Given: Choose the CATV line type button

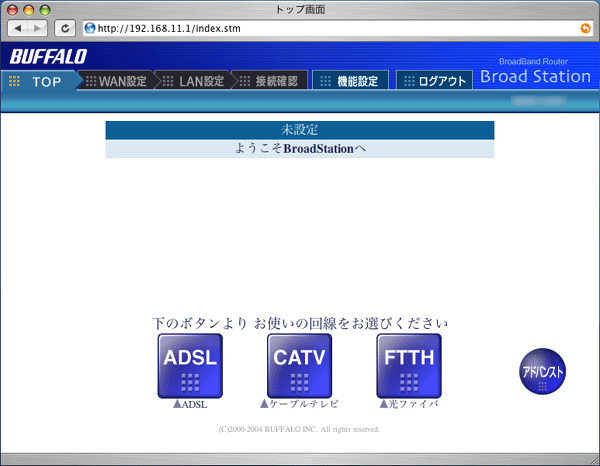Looking at the screenshot, I should click(299, 366).
